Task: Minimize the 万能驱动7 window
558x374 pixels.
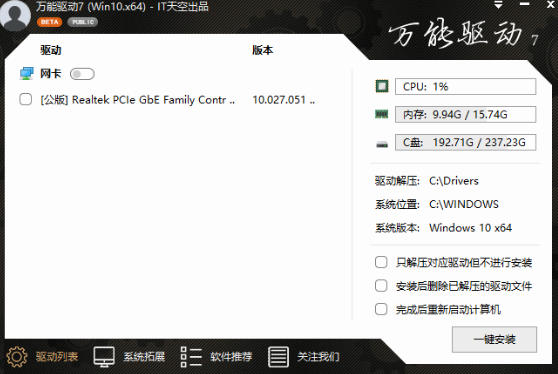Action: point(524,4)
